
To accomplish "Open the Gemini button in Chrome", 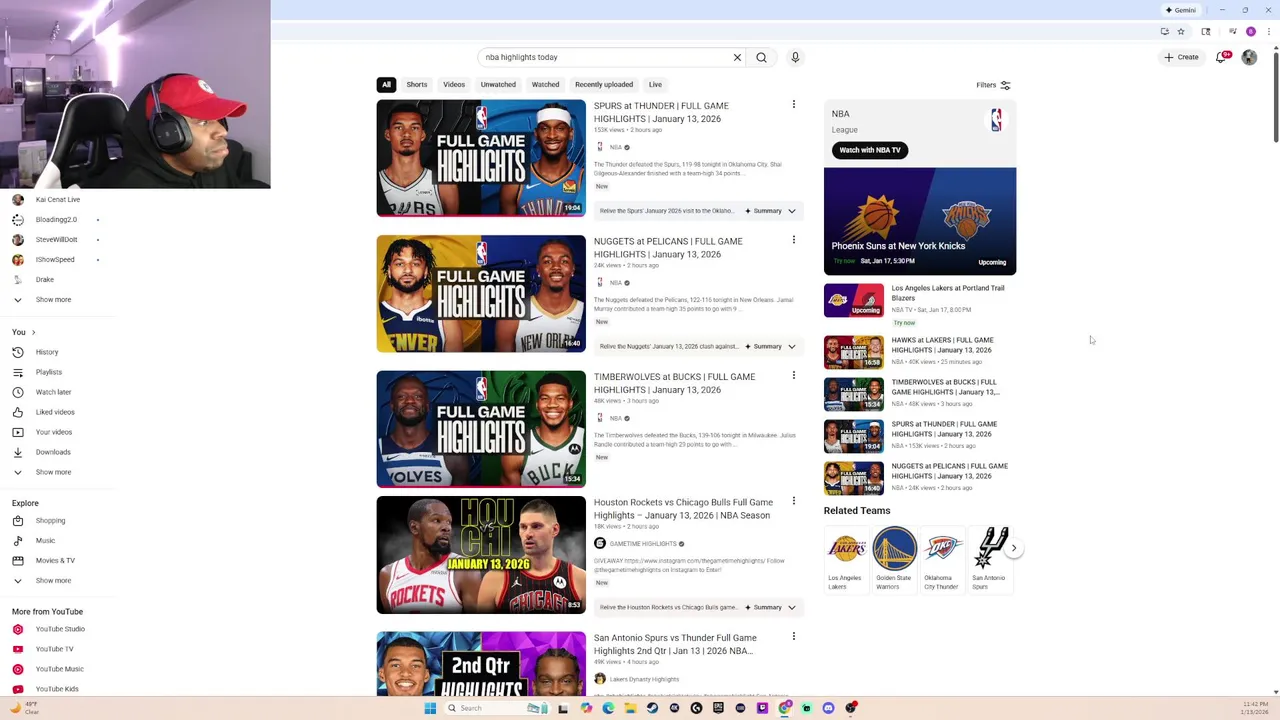I will (1181, 10).
